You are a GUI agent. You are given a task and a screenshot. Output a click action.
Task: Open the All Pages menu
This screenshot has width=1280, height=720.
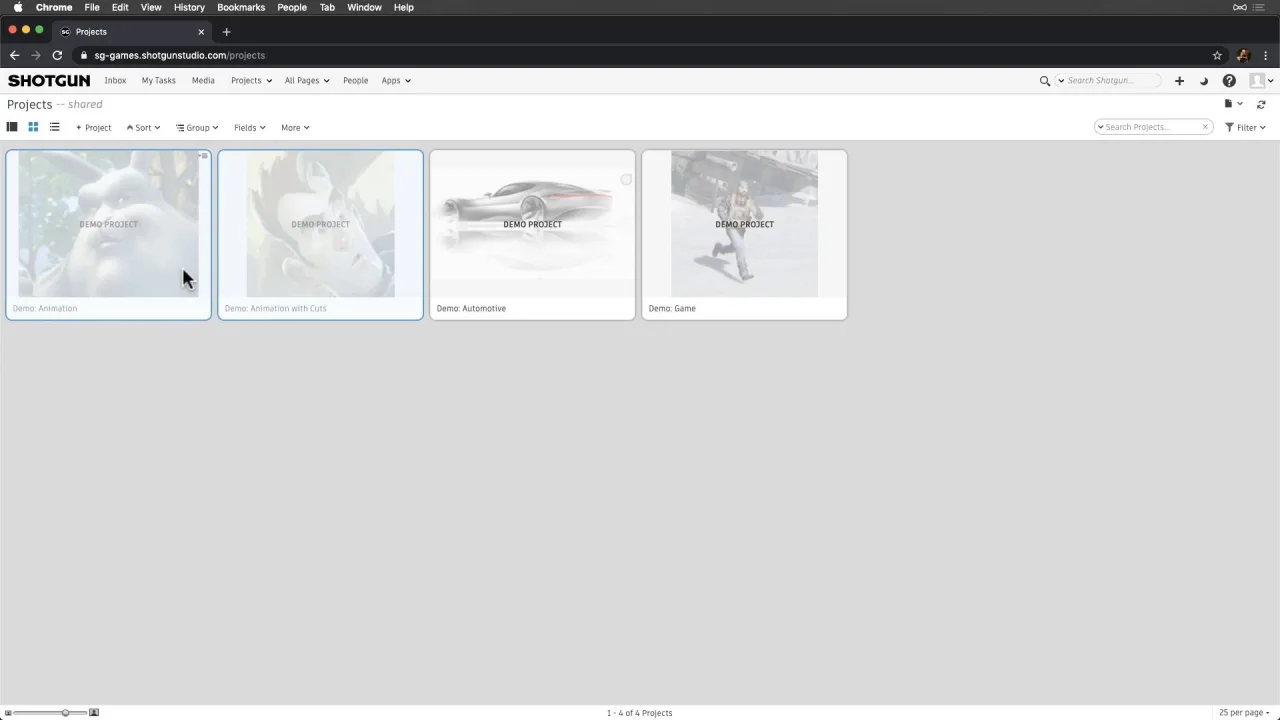tap(307, 80)
